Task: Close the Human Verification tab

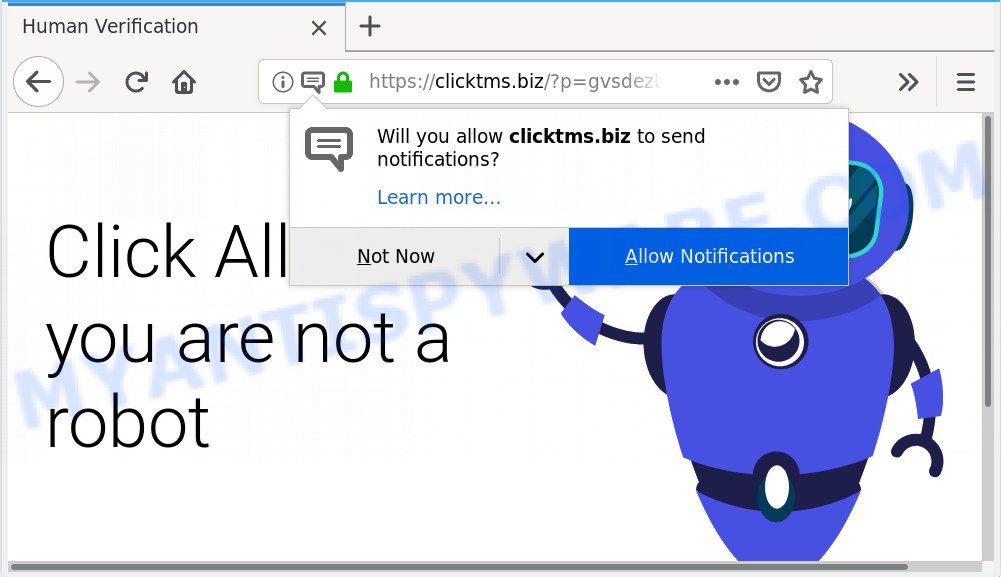Action: [319, 27]
